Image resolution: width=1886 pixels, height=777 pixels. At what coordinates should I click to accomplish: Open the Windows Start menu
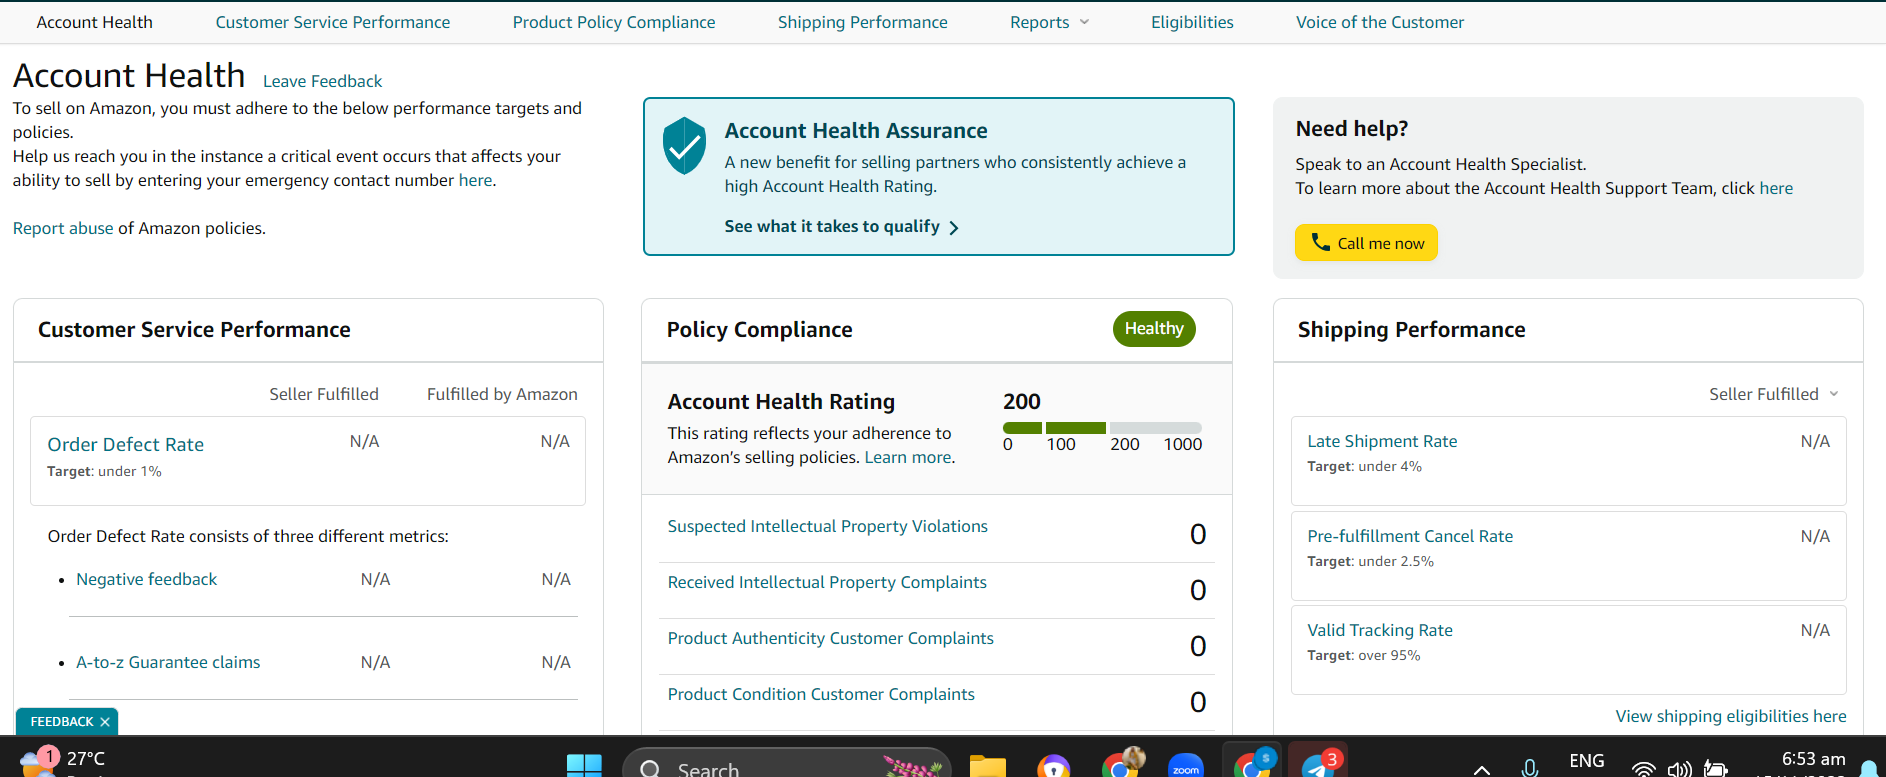pos(584,766)
